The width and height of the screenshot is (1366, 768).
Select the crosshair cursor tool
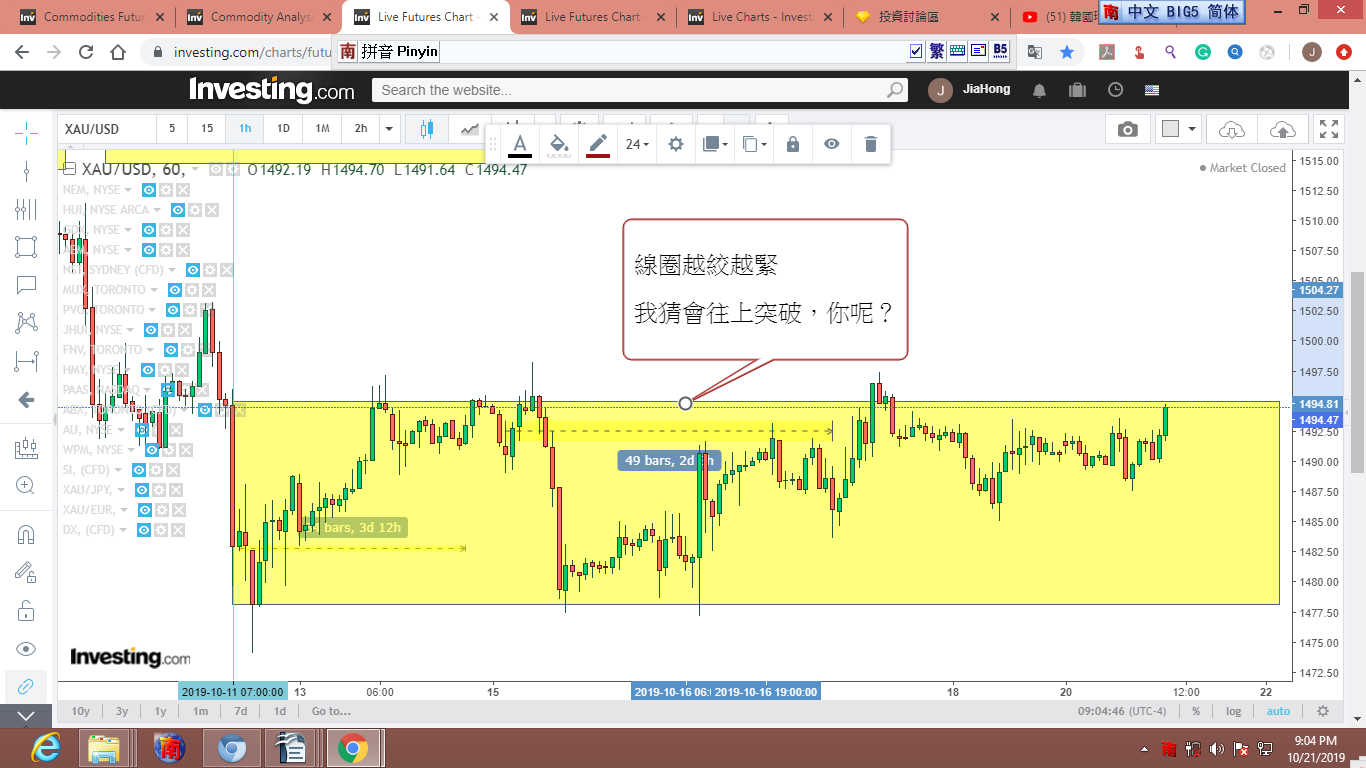coord(26,131)
